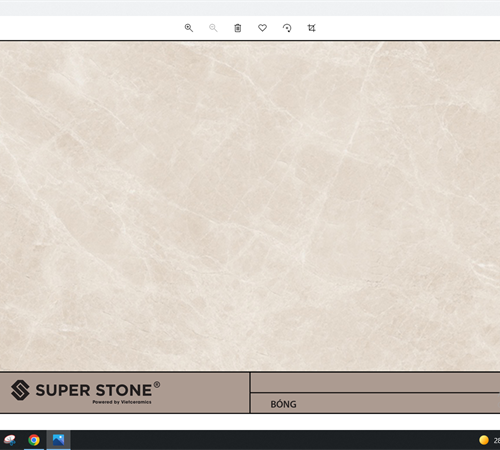500x450 pixels.
Task: Click the grayed-out zoom out magnifier
Action: (x=213, y=28)
